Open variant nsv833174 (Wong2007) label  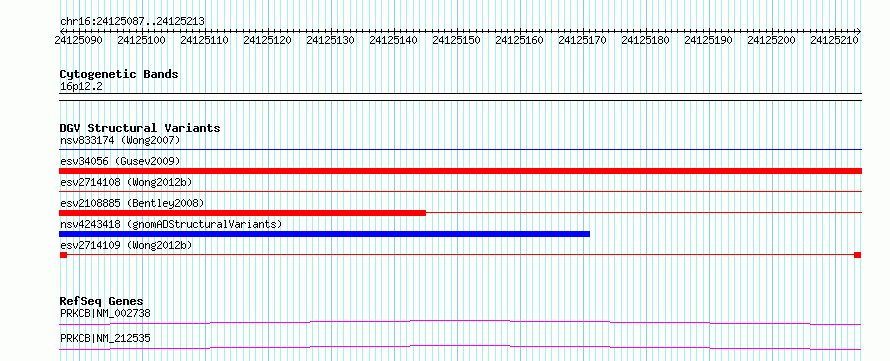(x=120, y=140)
